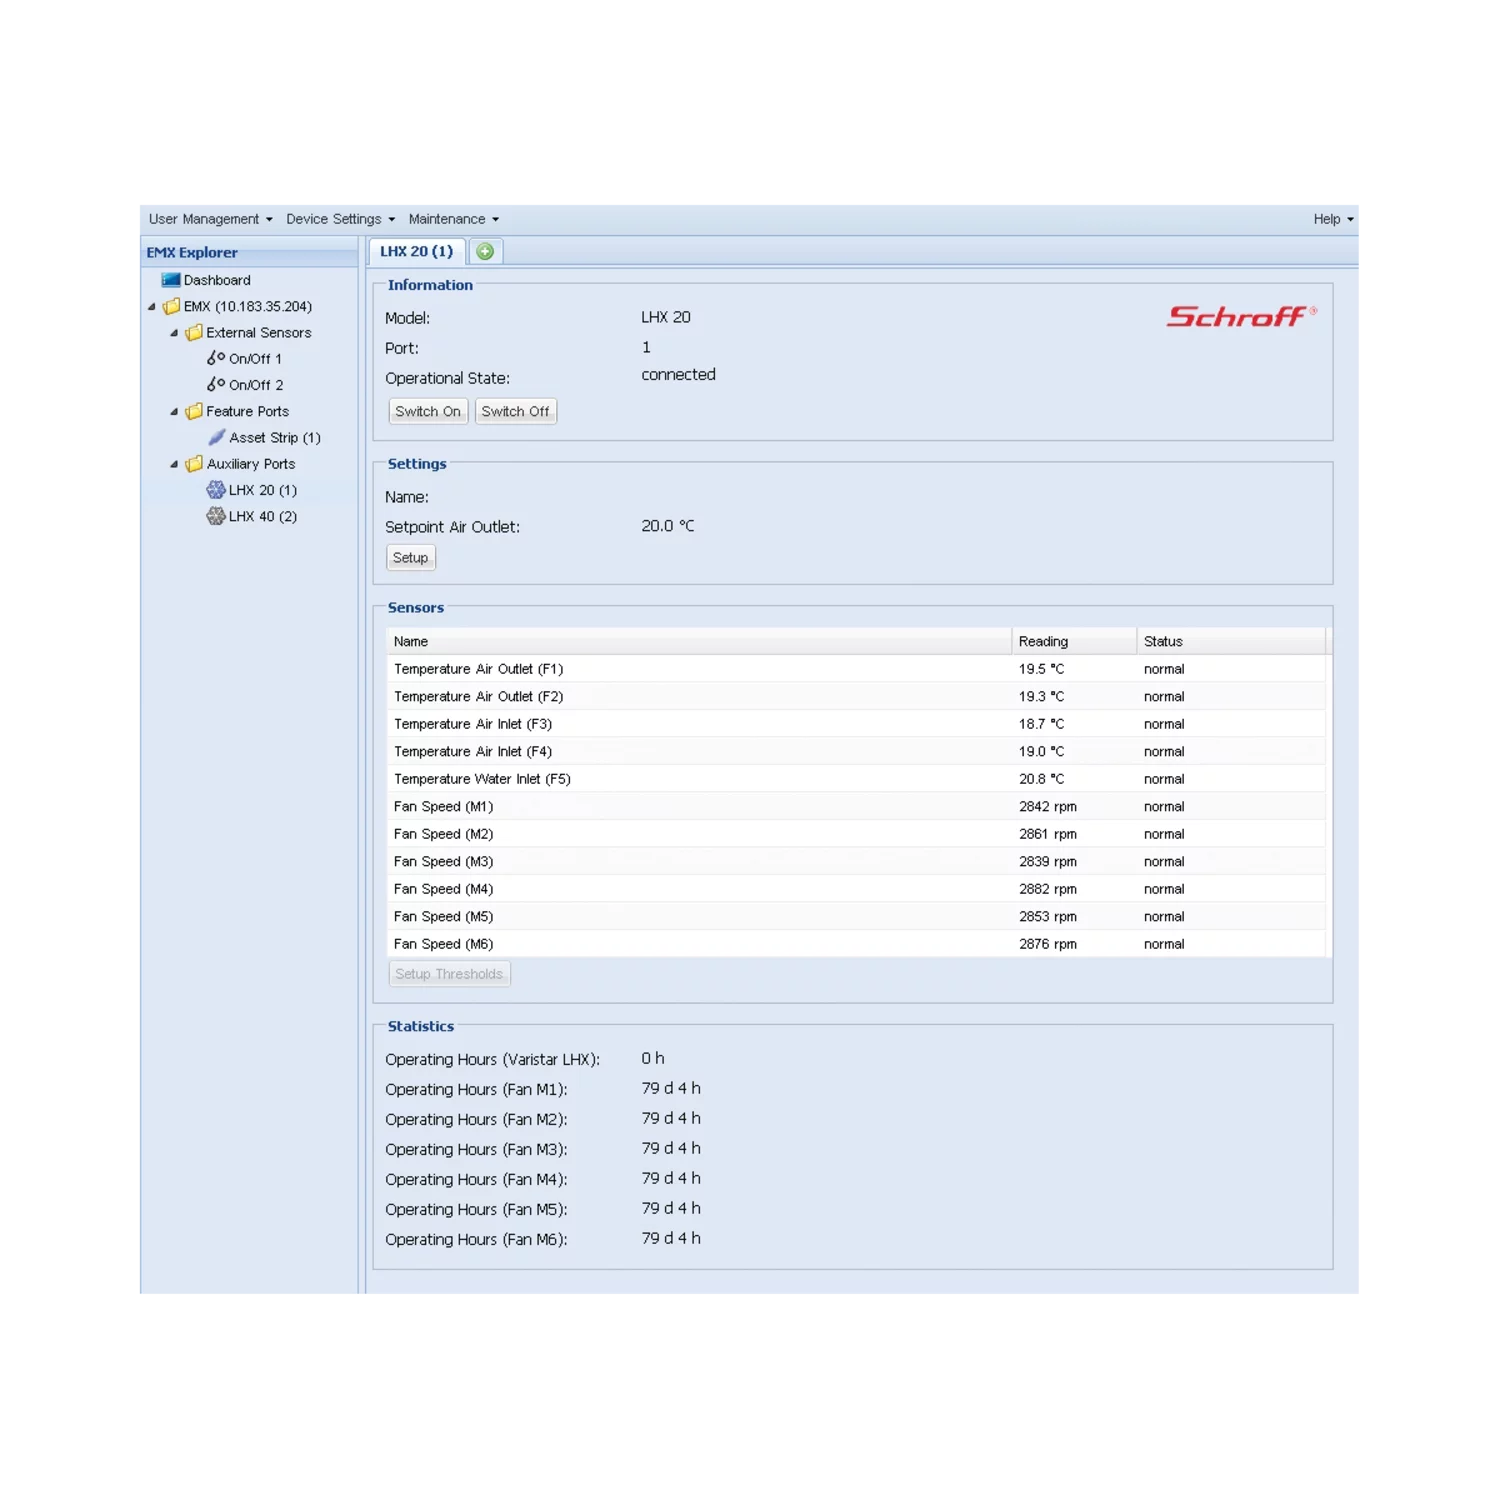Select the Fan Speed (M3) sensor row
Image resolution: width=1500 pixels, height=1500 pixels.
[x=700, y=862]
